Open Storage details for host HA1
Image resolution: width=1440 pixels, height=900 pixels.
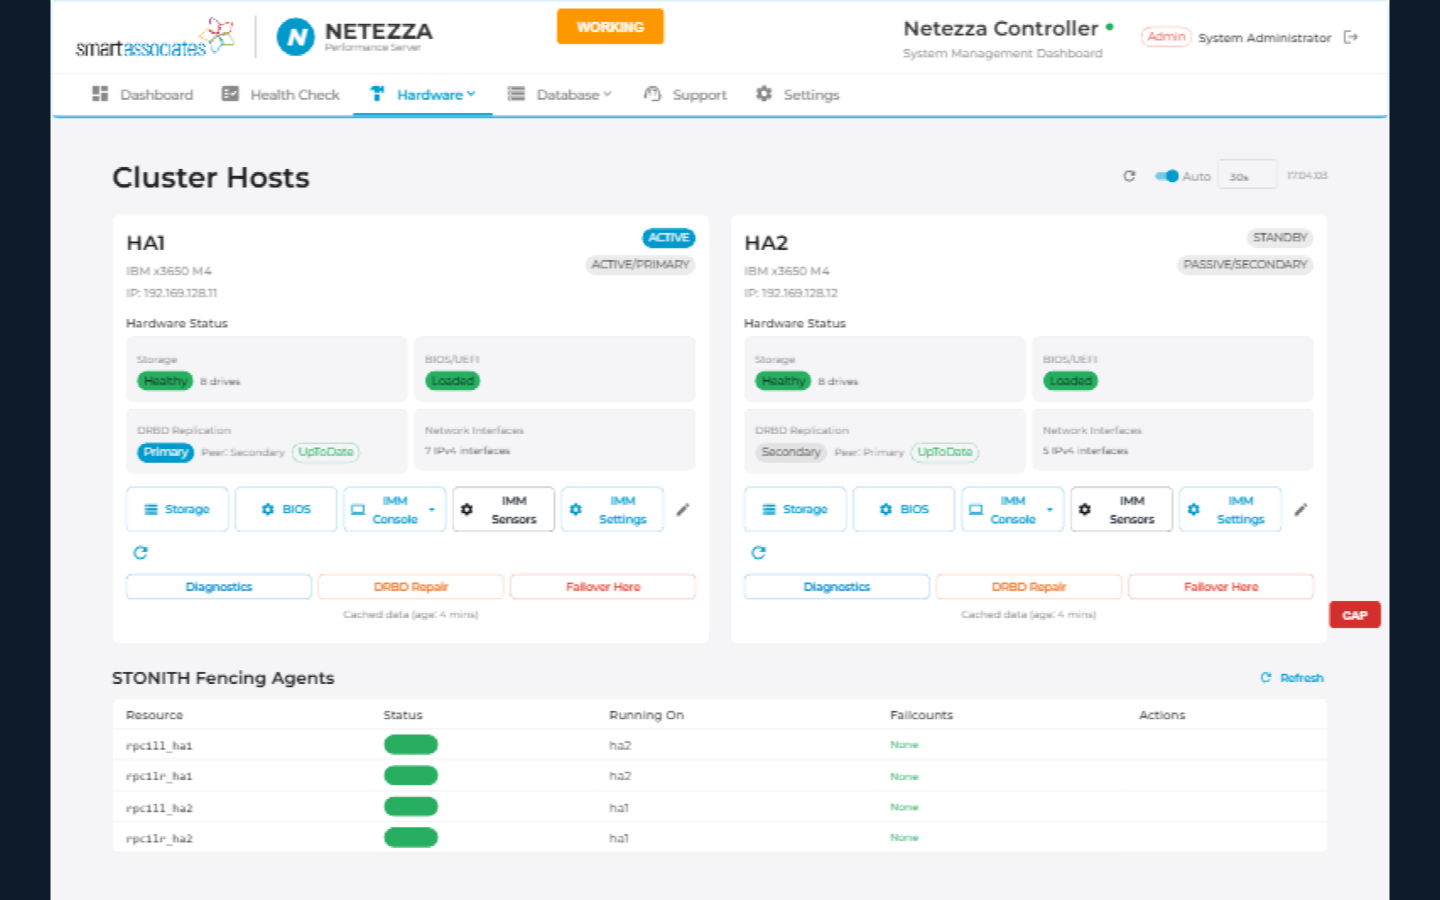coord(177,509)
